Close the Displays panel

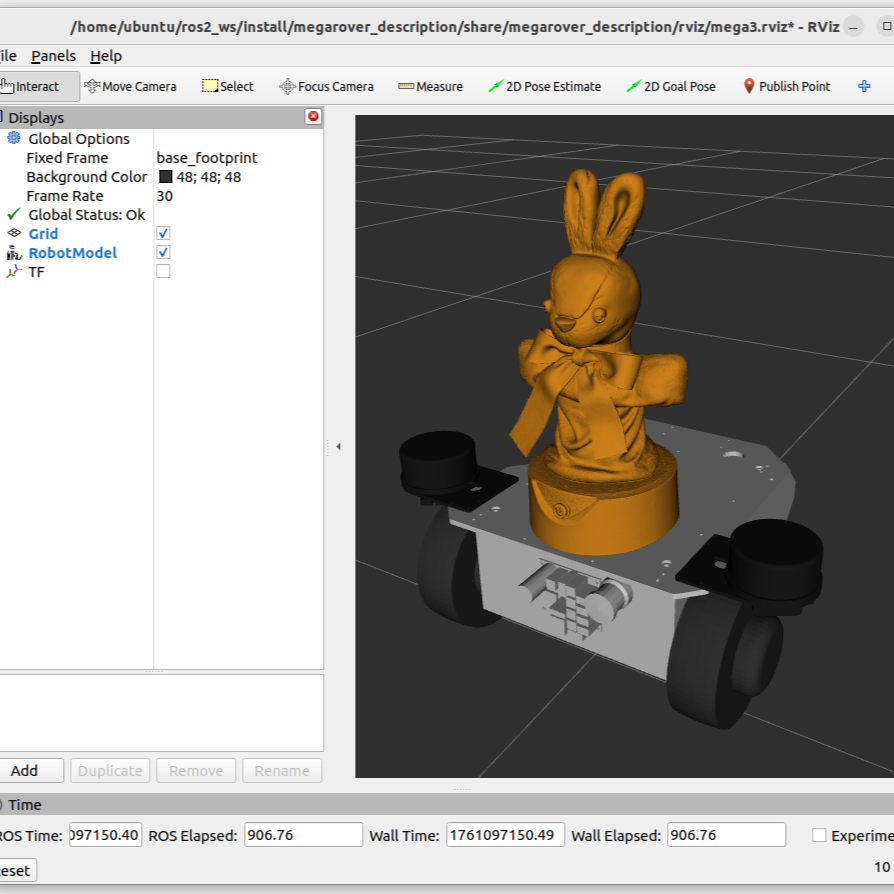[x=313, y=117]
